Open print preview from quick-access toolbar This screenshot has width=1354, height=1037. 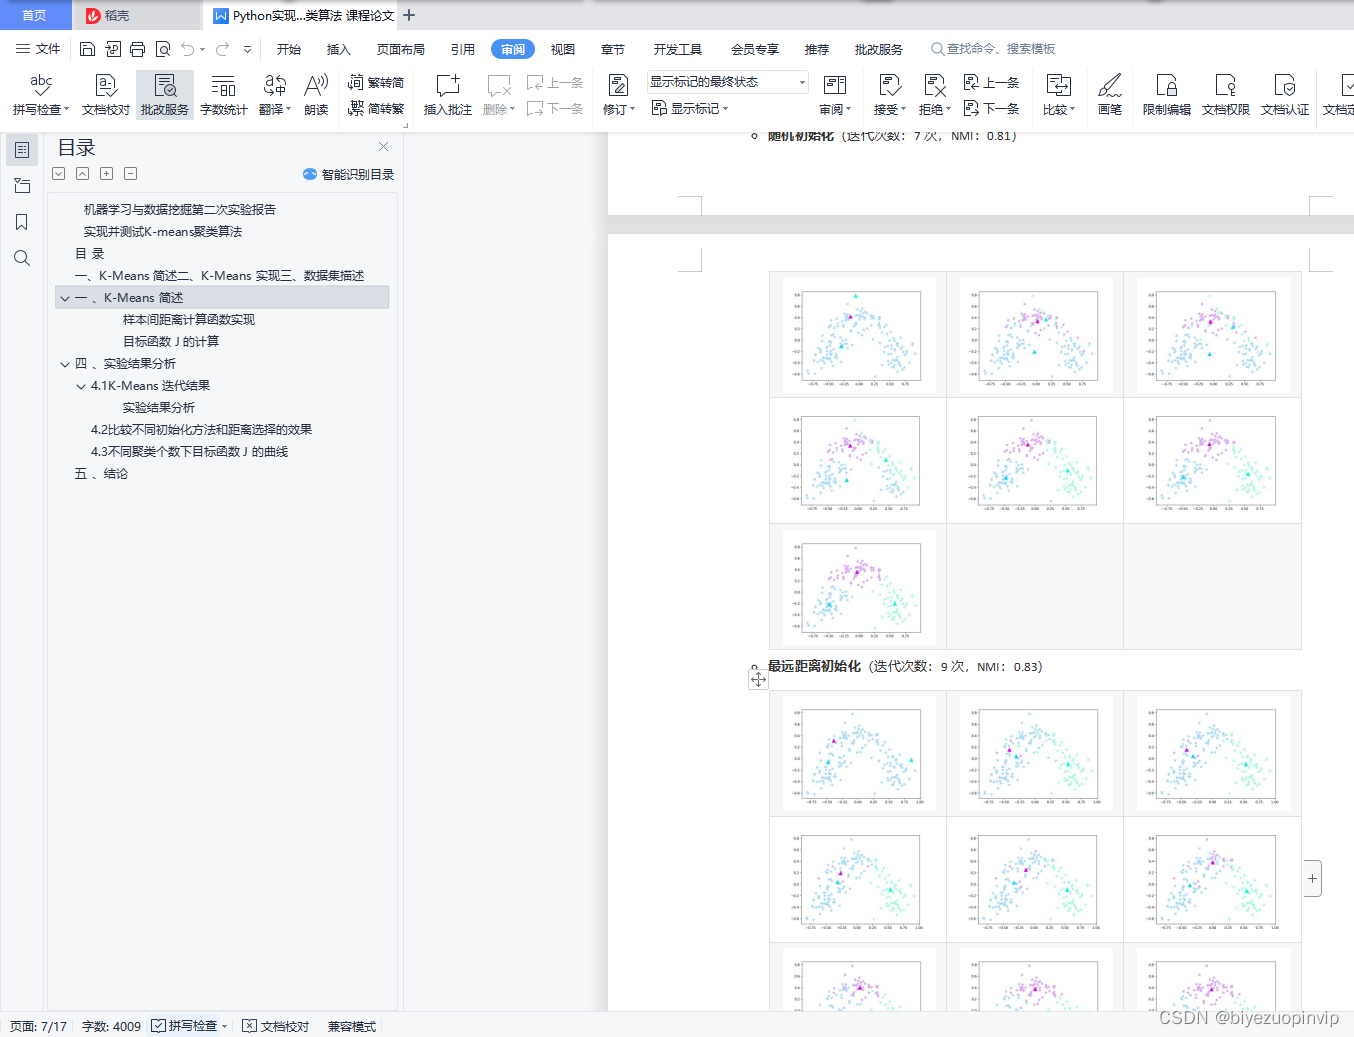coord(163,49)
